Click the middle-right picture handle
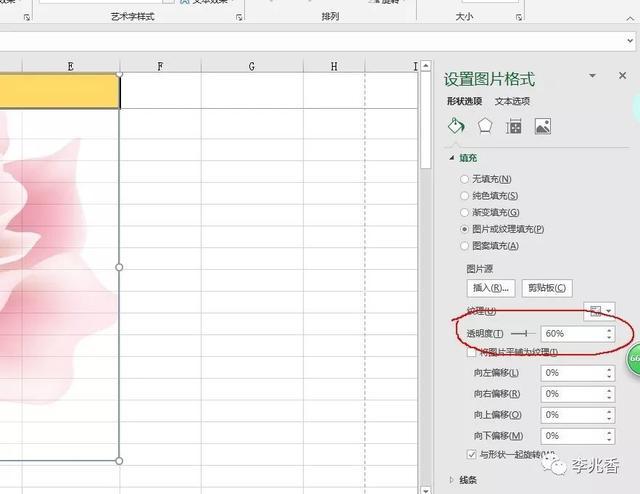The height and width of the screenshot is (494, 640). click(x=119, y=267)
